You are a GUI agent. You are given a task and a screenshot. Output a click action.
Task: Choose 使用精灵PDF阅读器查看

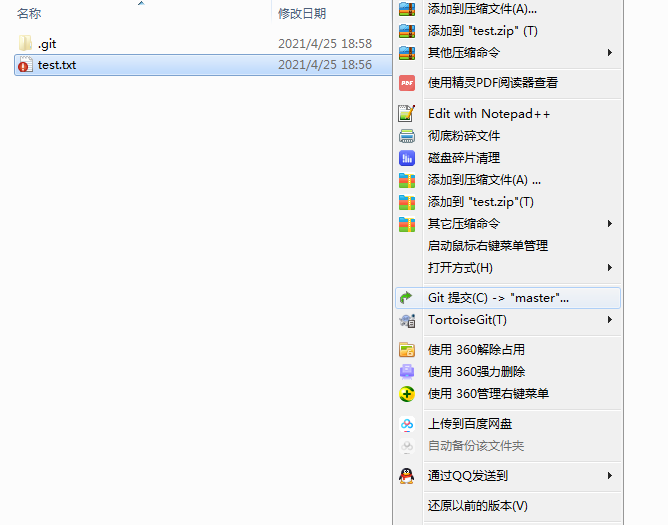[509, 83]
